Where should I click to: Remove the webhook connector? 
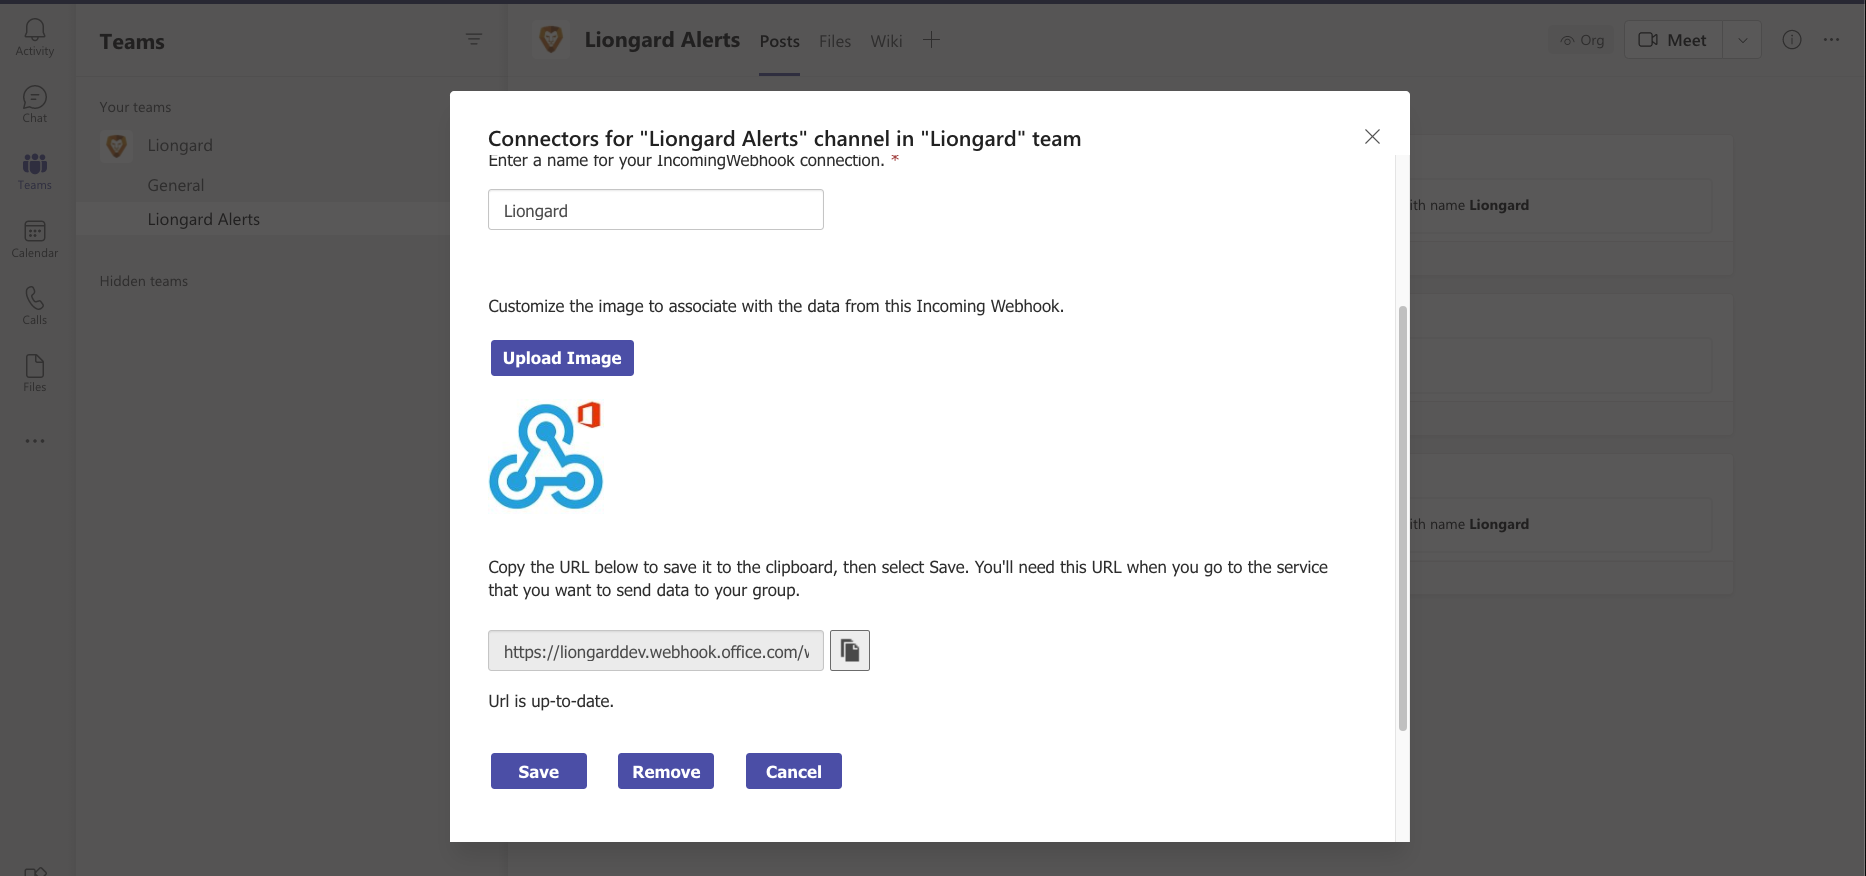[666, 771]
